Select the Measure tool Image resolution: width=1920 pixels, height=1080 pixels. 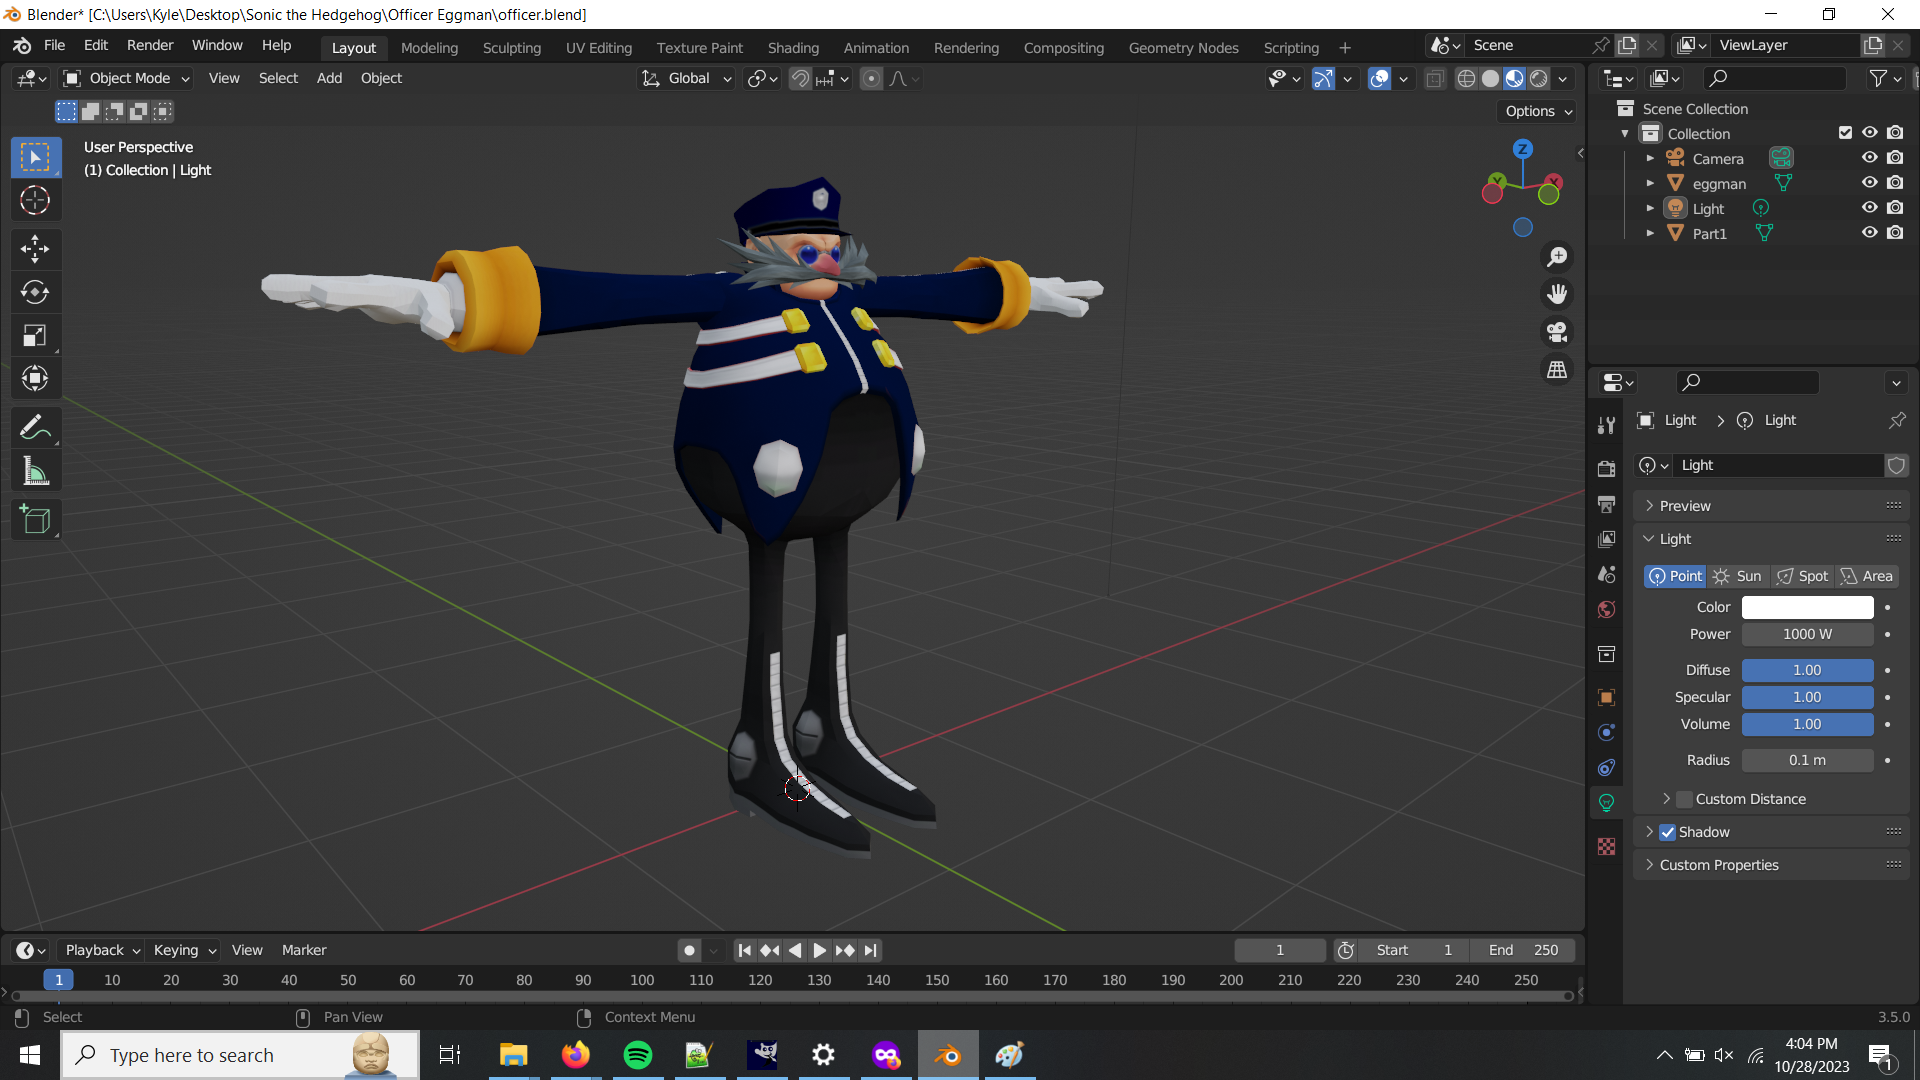pos(35,471)
